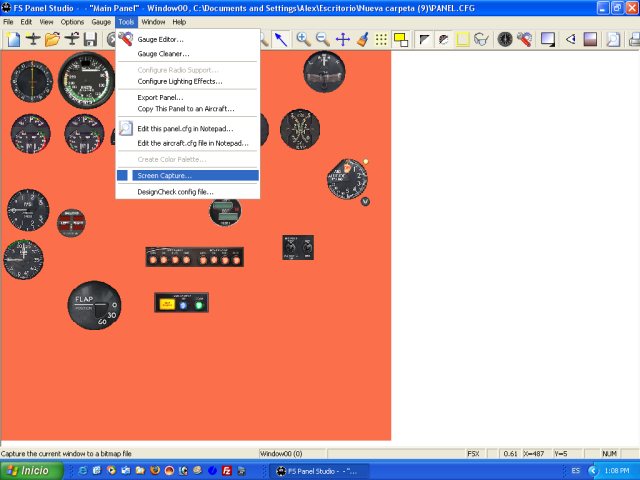Toggle the dotted grid display icon
The height and width of the screenshot is (480, 640).
[x=381, y=40]
